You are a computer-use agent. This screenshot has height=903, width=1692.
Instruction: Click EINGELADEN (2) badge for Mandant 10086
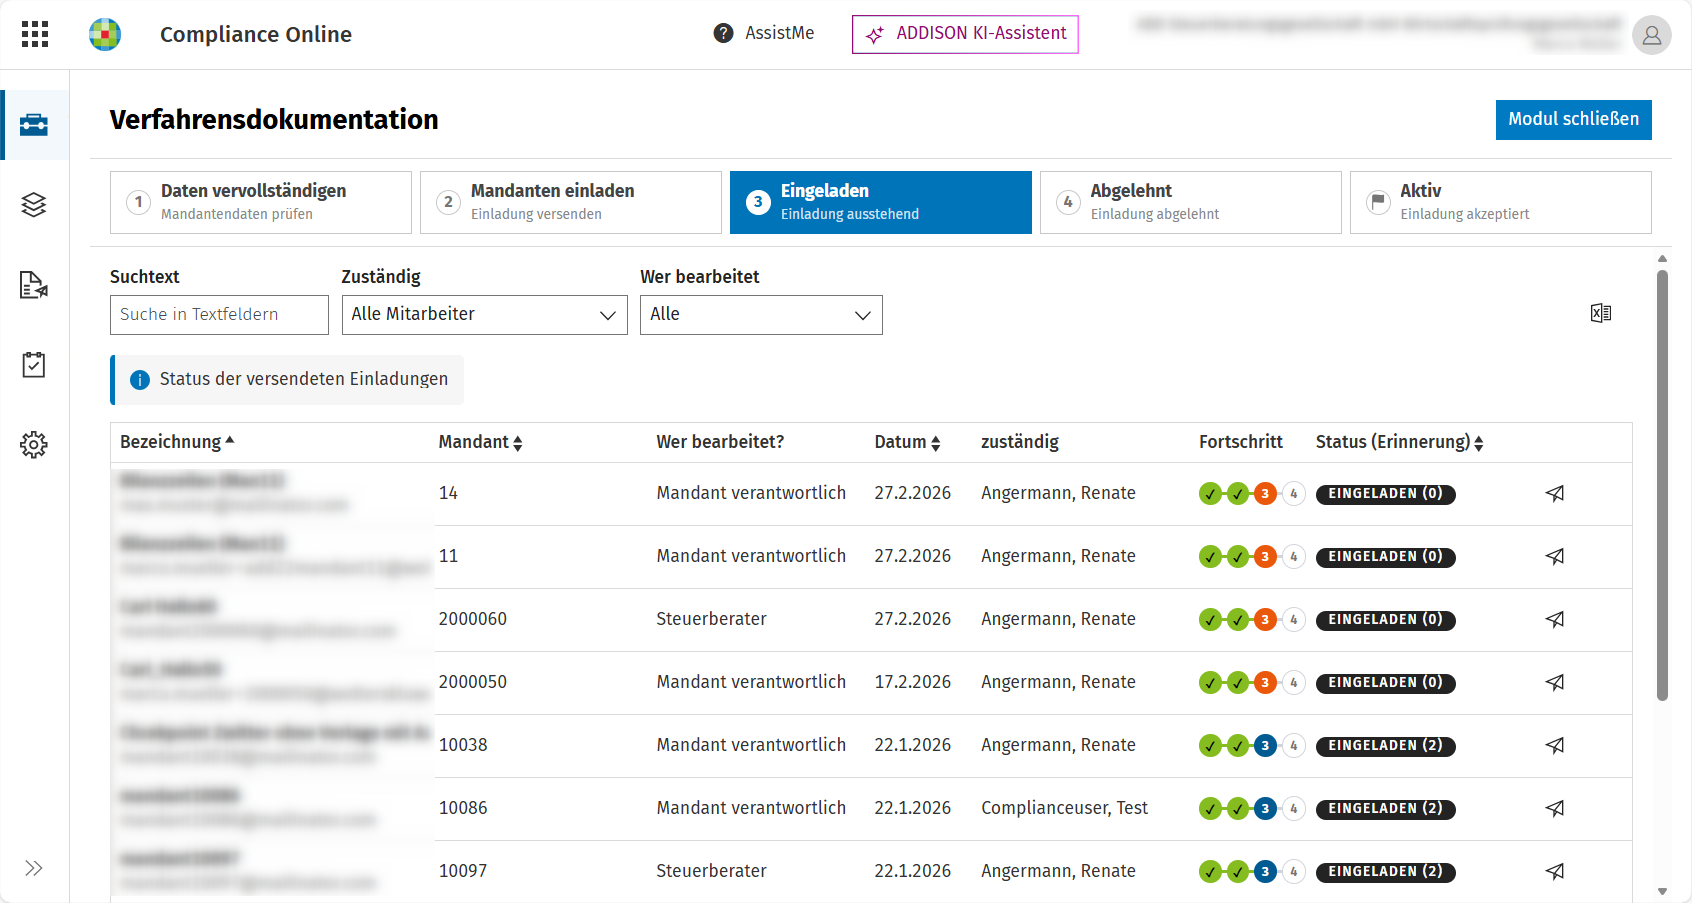(x=1386, y=809)
